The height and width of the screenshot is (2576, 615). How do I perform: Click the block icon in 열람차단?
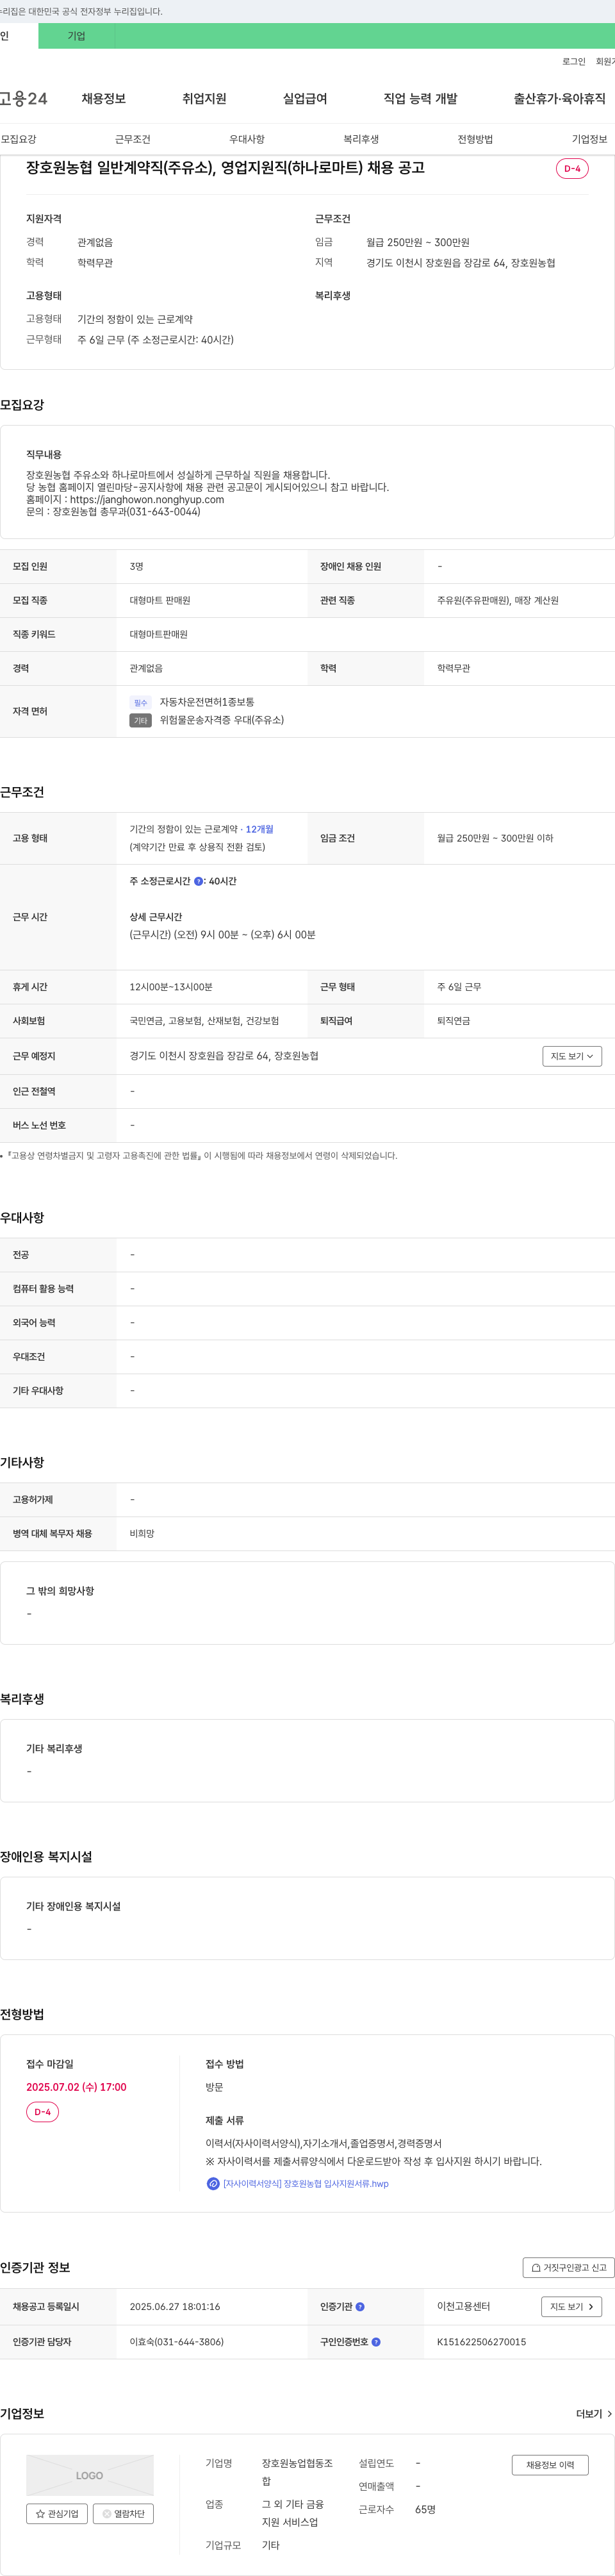[107, 2514]
